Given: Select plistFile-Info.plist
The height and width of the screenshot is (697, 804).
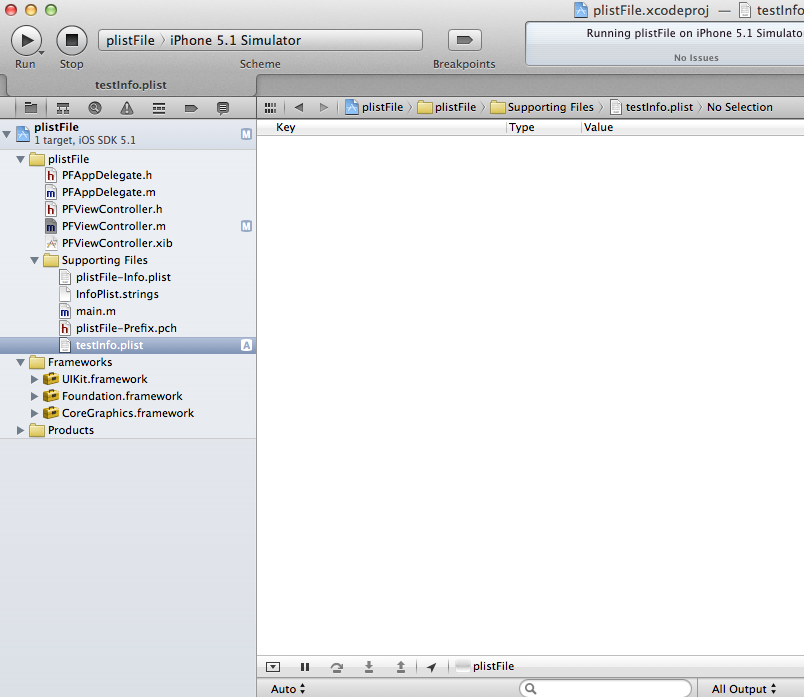Looking at the screenshot, I should pos(124,277).
